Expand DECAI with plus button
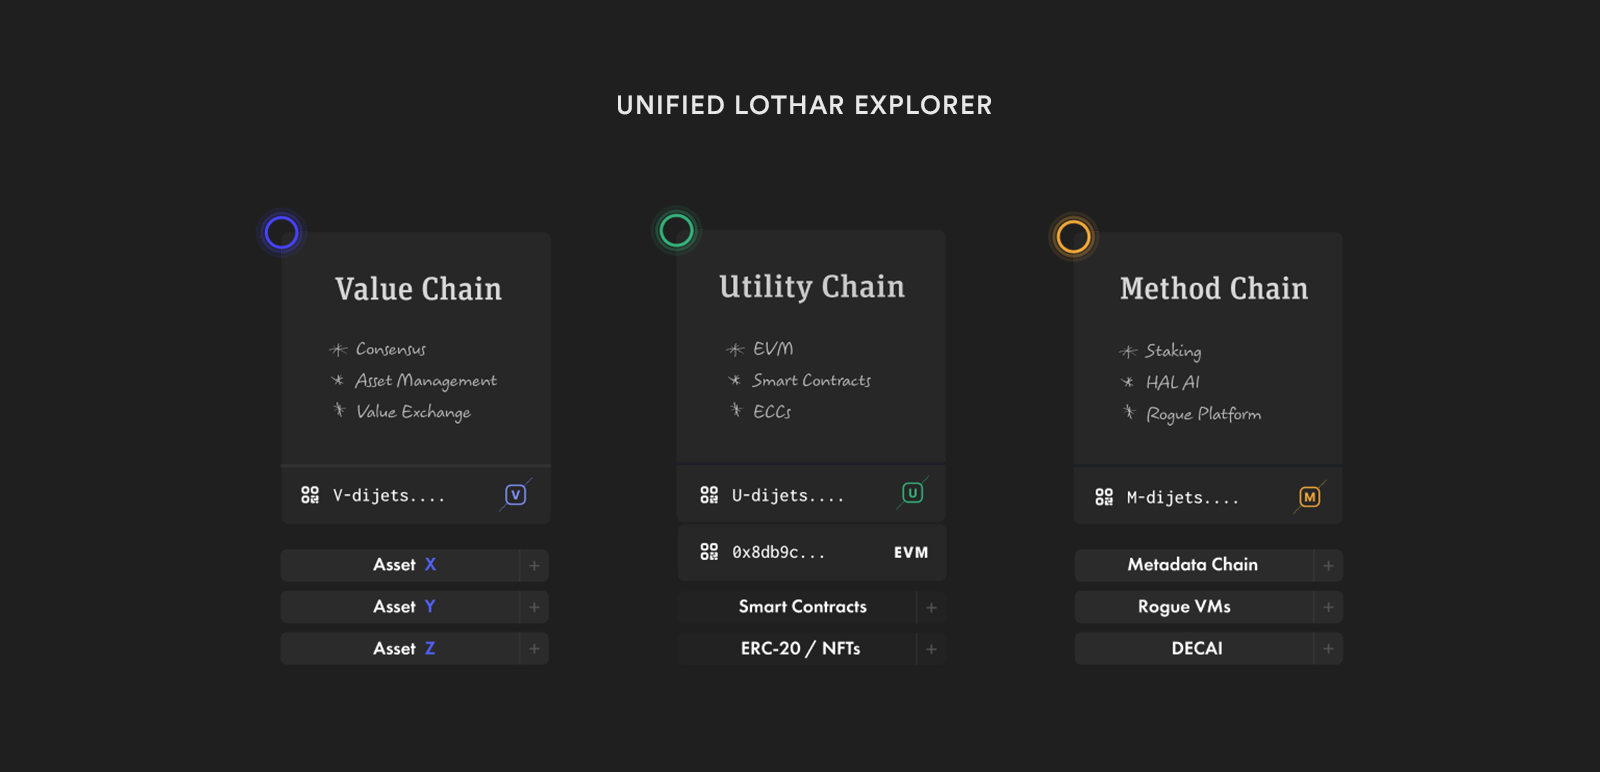The height and width of the screenshot is (772, 1600). 1328,649
